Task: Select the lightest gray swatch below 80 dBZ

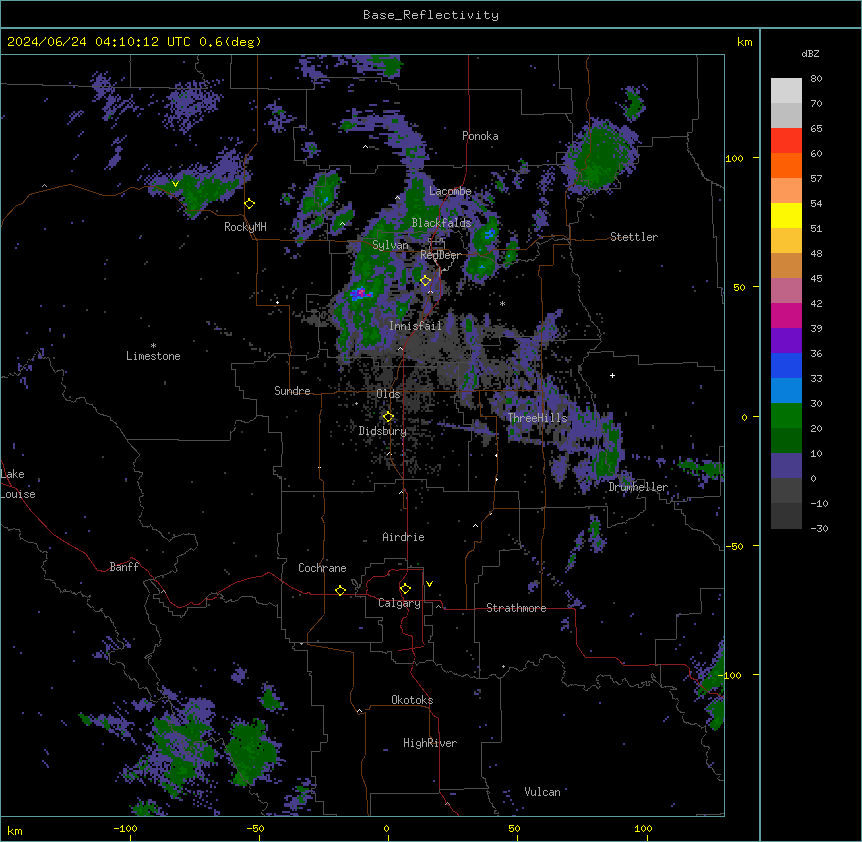Action: pos(786,90)
